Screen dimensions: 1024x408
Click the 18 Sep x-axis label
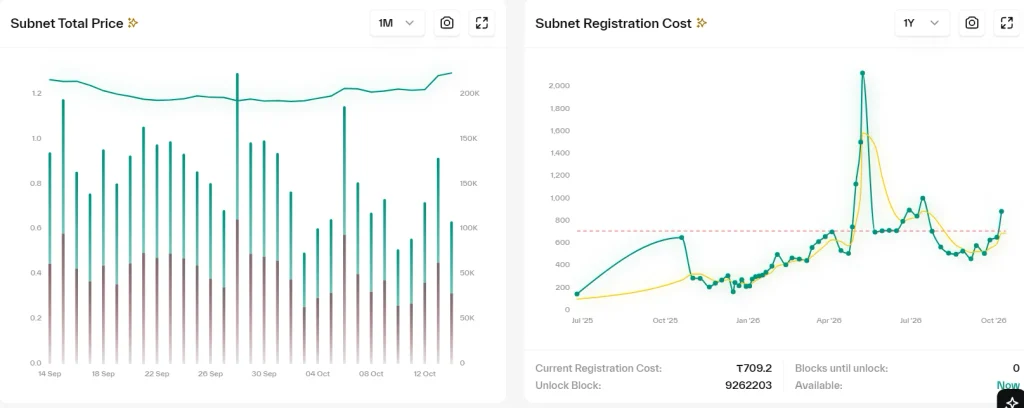coord(103,374)
